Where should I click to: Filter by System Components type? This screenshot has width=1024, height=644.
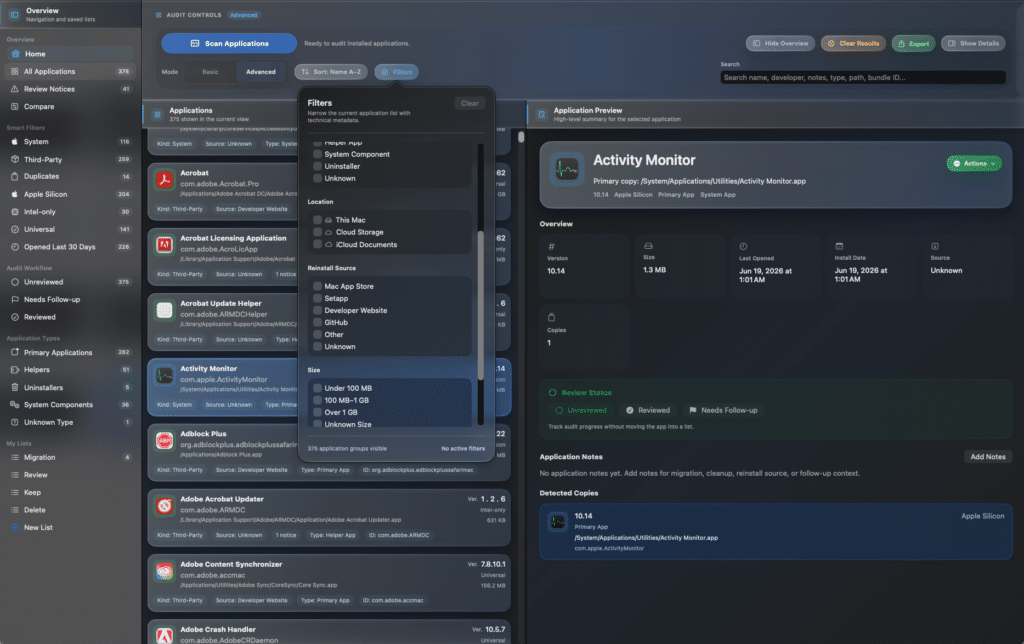(x=70, y=404)
